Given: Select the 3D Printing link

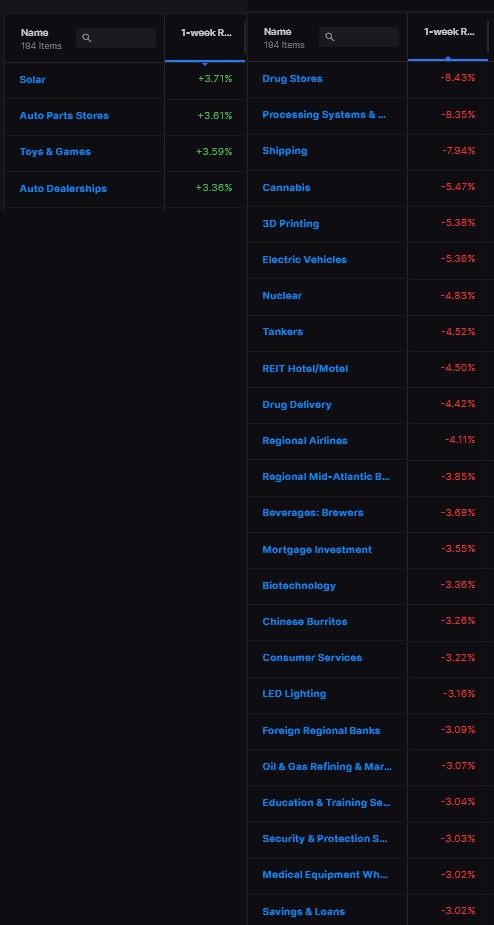Looking at the screenshot, I should [x=291, y=224].
